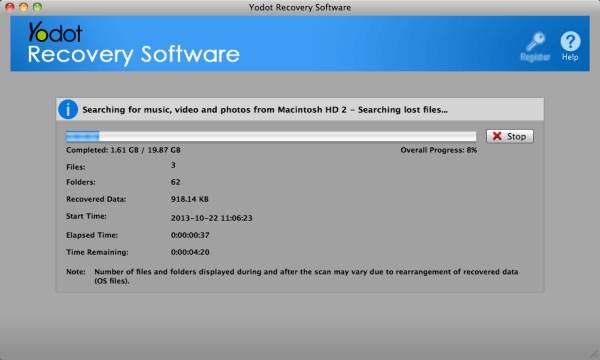The image size is (600, 360).
Task: Click the 'Time Remaining:' label
Action: point(97,252)
